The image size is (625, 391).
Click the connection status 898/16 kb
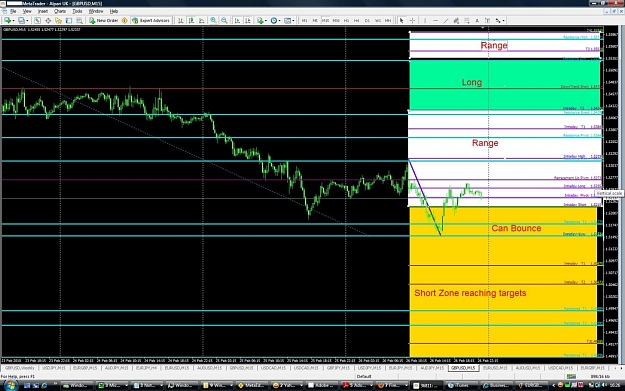599,376
